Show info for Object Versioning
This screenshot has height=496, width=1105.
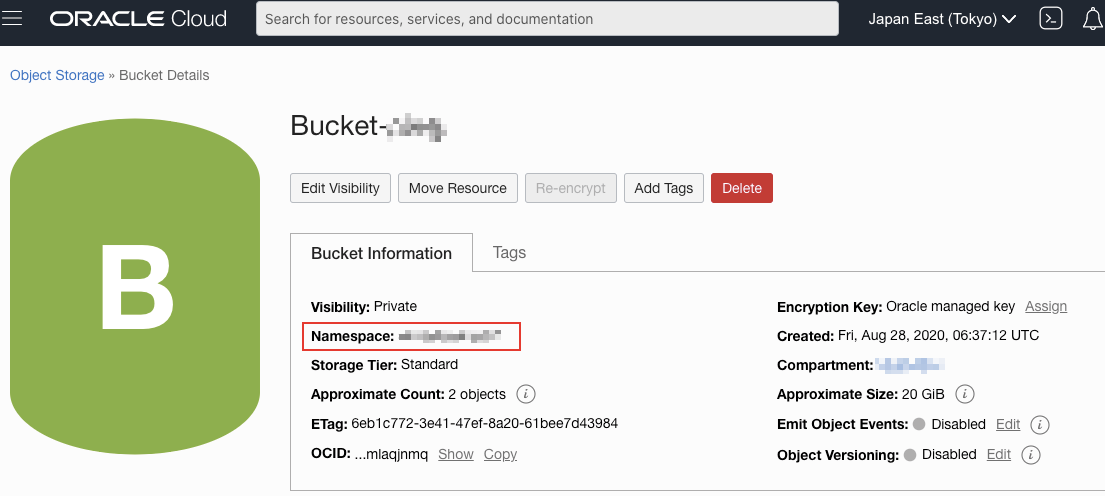click(x=1030, y=454)
